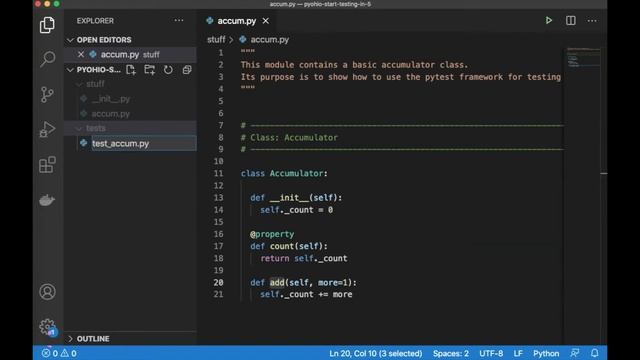The width and height of the screenshot is (640, 360).
Task: Collapse the Open Editors section
Action: click(x=70, y=40)
